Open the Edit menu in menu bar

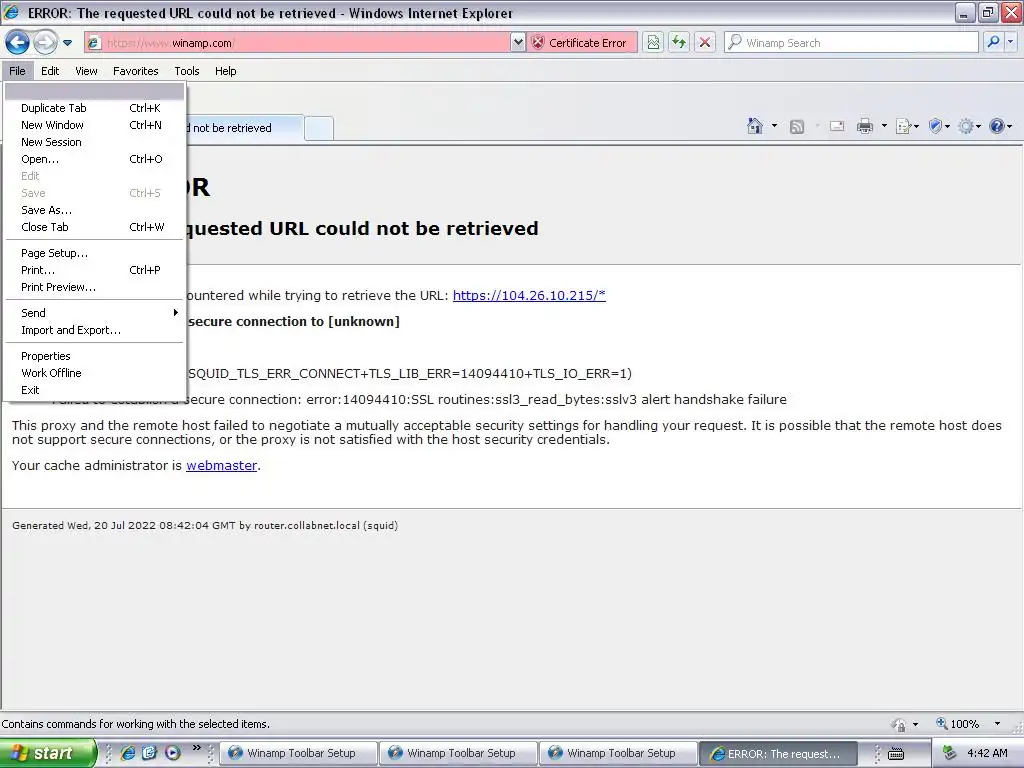click(x=50, y=71)
